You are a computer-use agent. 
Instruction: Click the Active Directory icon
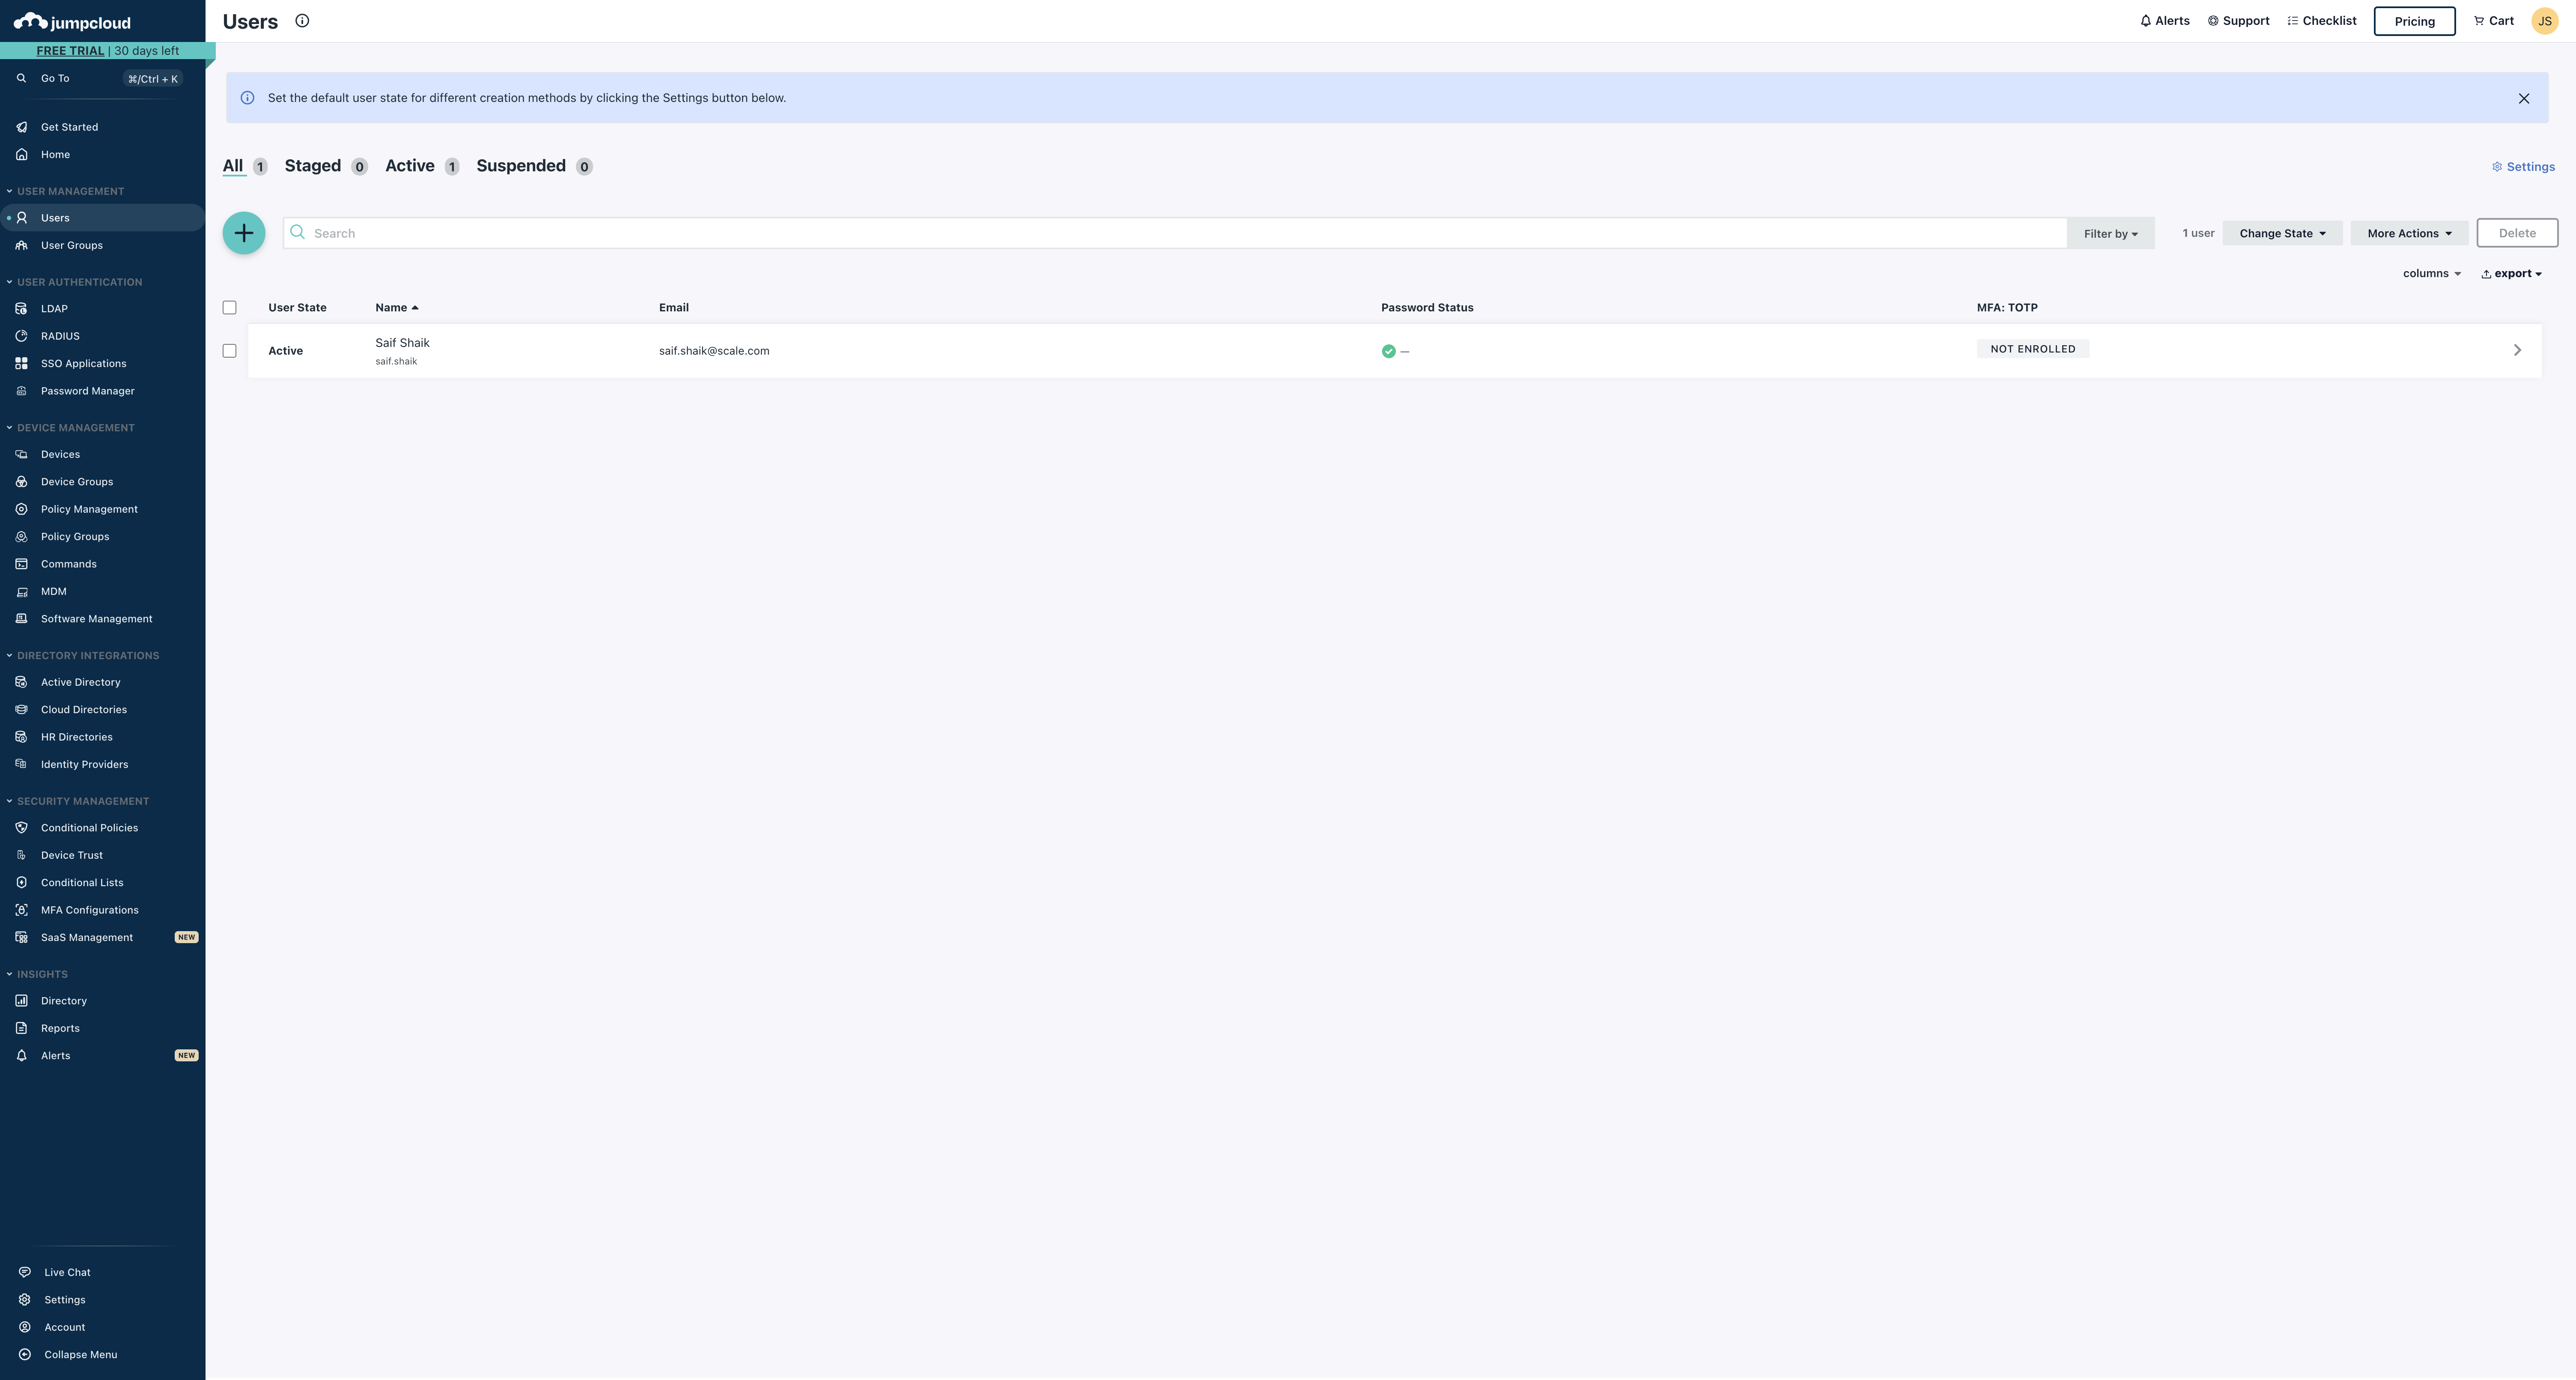click(21, 682)
